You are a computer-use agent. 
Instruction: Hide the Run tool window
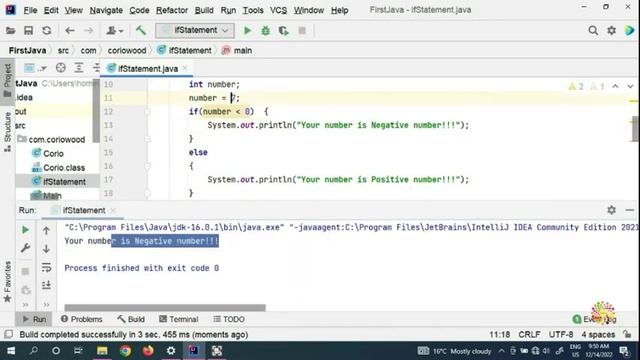[x=629, y=210]
